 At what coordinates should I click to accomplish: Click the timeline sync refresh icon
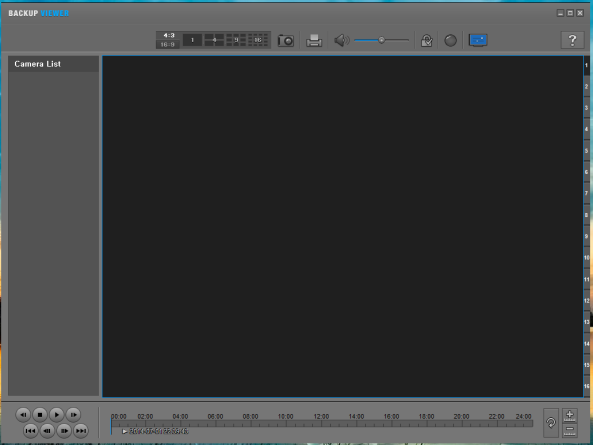click(x=551, y=423)
